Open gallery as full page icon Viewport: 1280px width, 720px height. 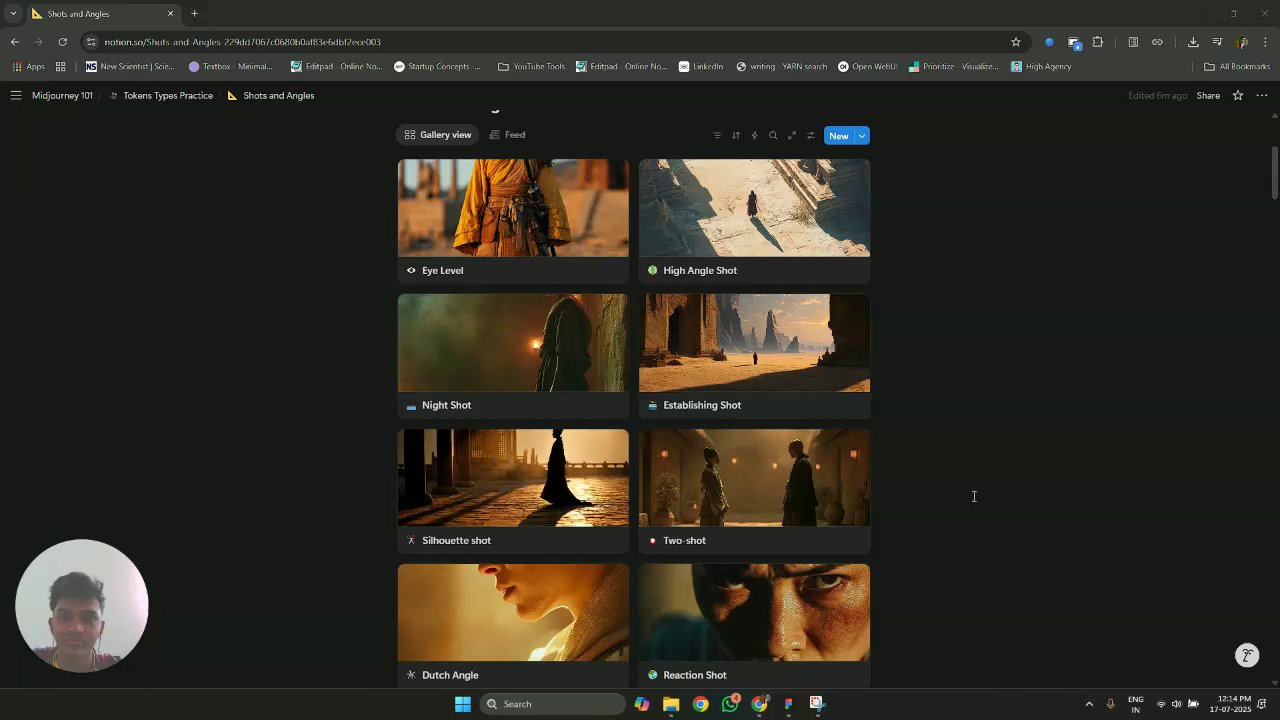[792, 136]
